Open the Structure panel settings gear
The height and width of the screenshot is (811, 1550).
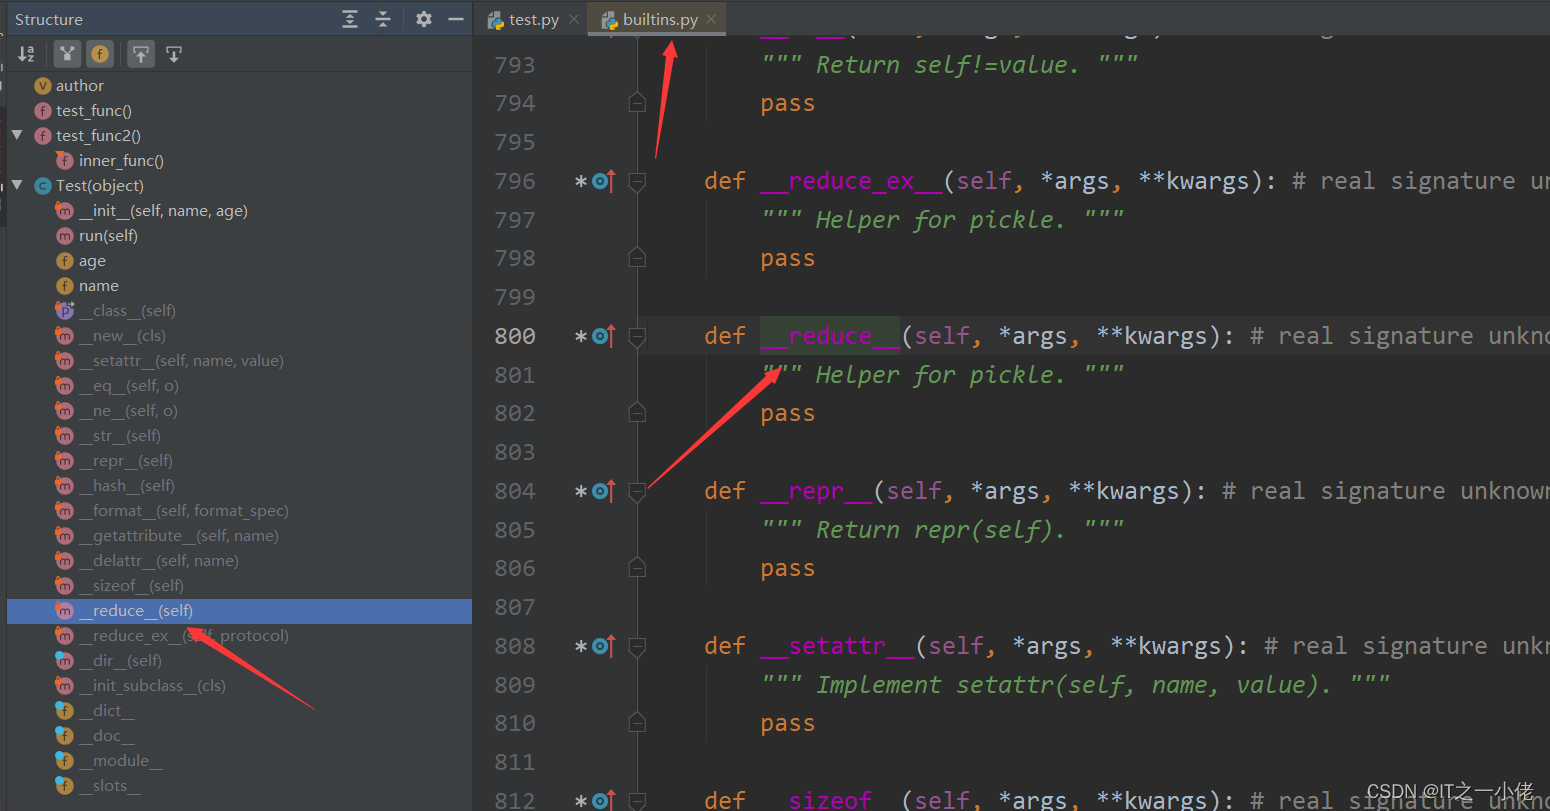(x=423, y=18)
